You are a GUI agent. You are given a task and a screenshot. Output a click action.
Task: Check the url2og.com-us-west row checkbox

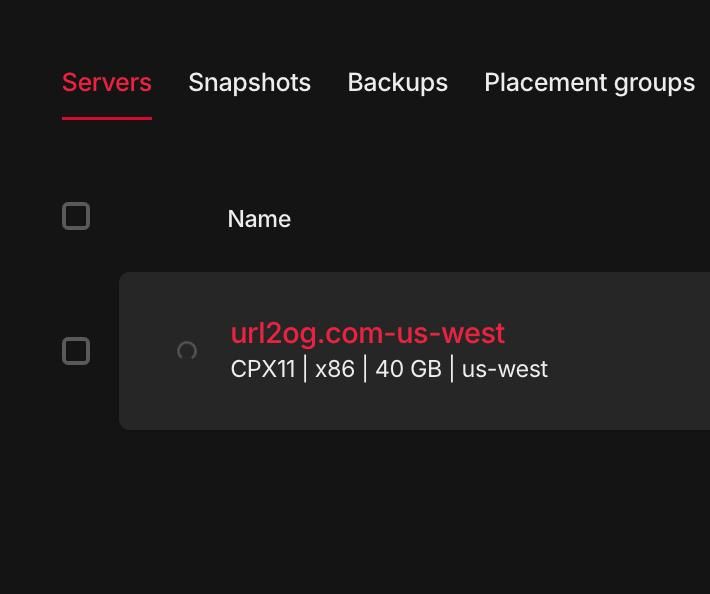(76, 351)
